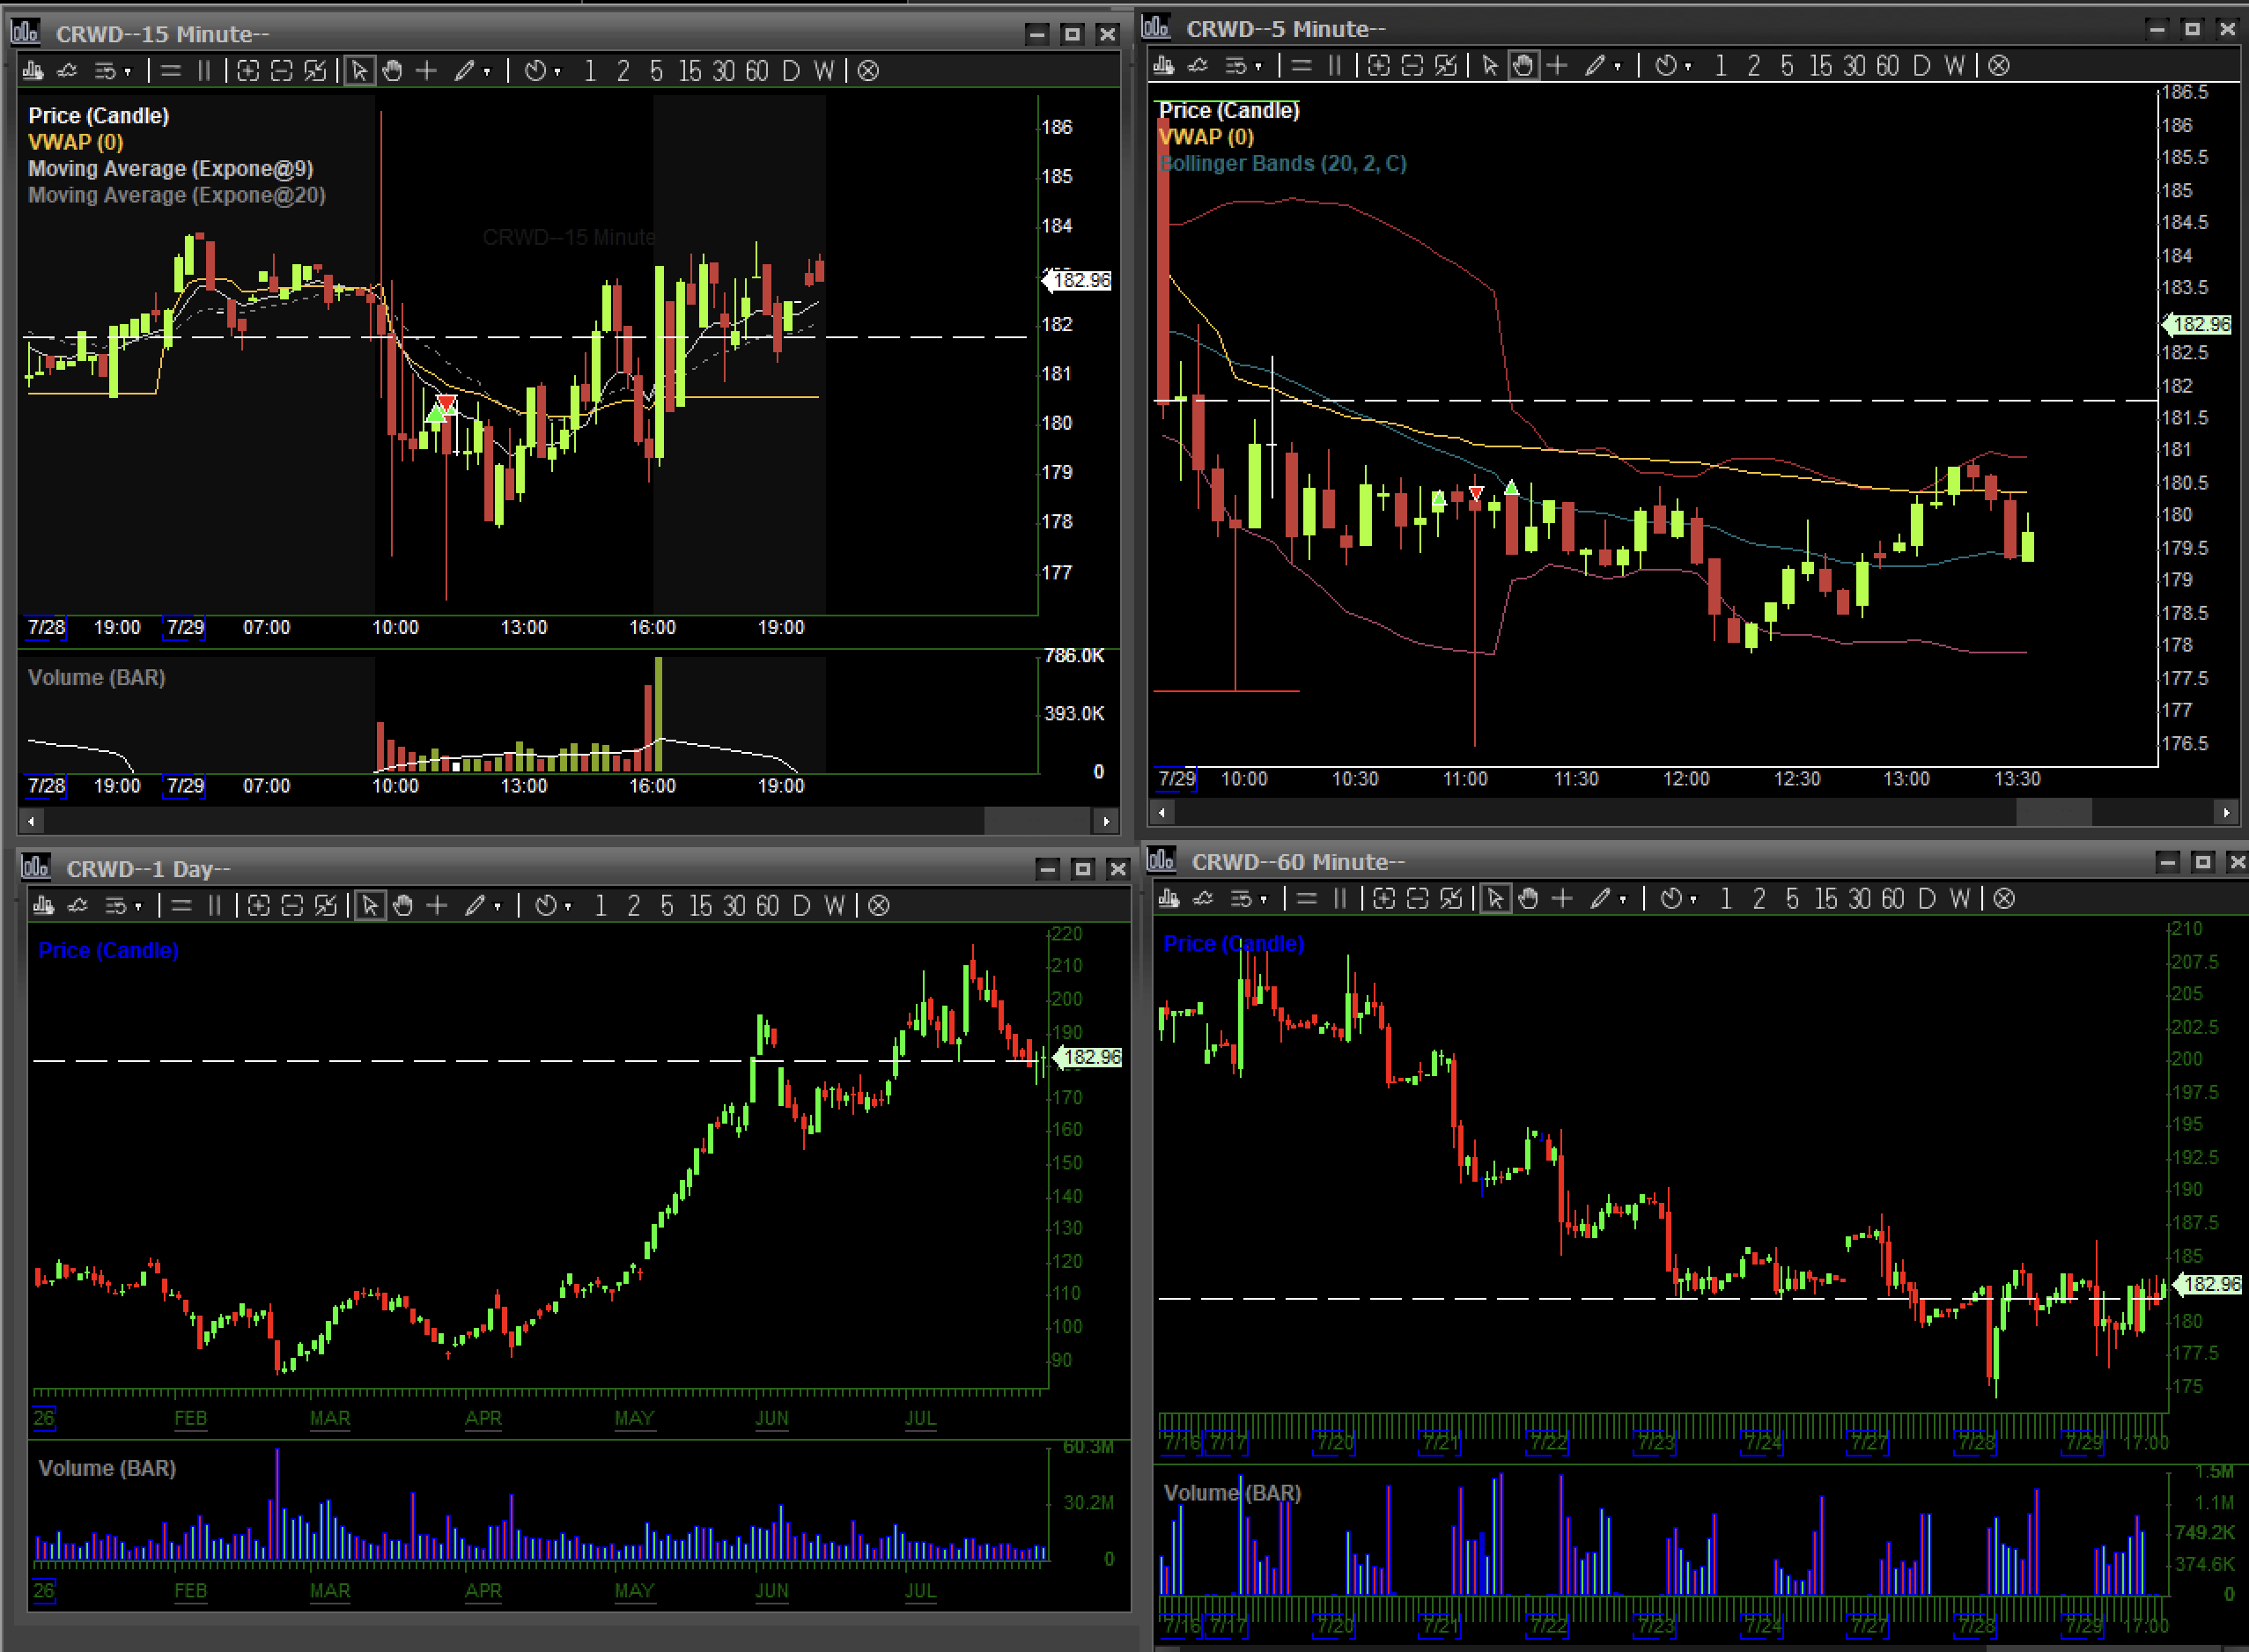Reset zoom on the 5 Minute chart
The width and height of the screenshot is (2249, 1652).
[x=1446, y=66]
